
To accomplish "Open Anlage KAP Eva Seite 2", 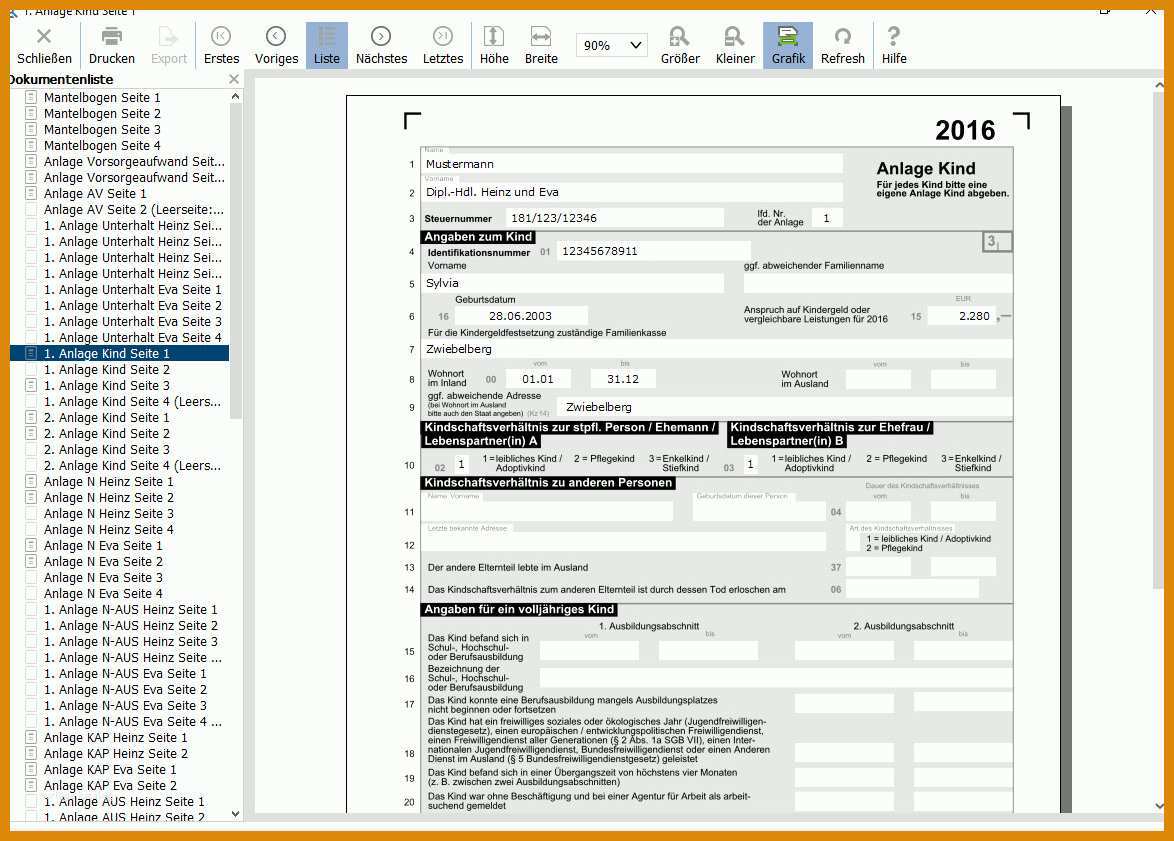I will point(110,786).
